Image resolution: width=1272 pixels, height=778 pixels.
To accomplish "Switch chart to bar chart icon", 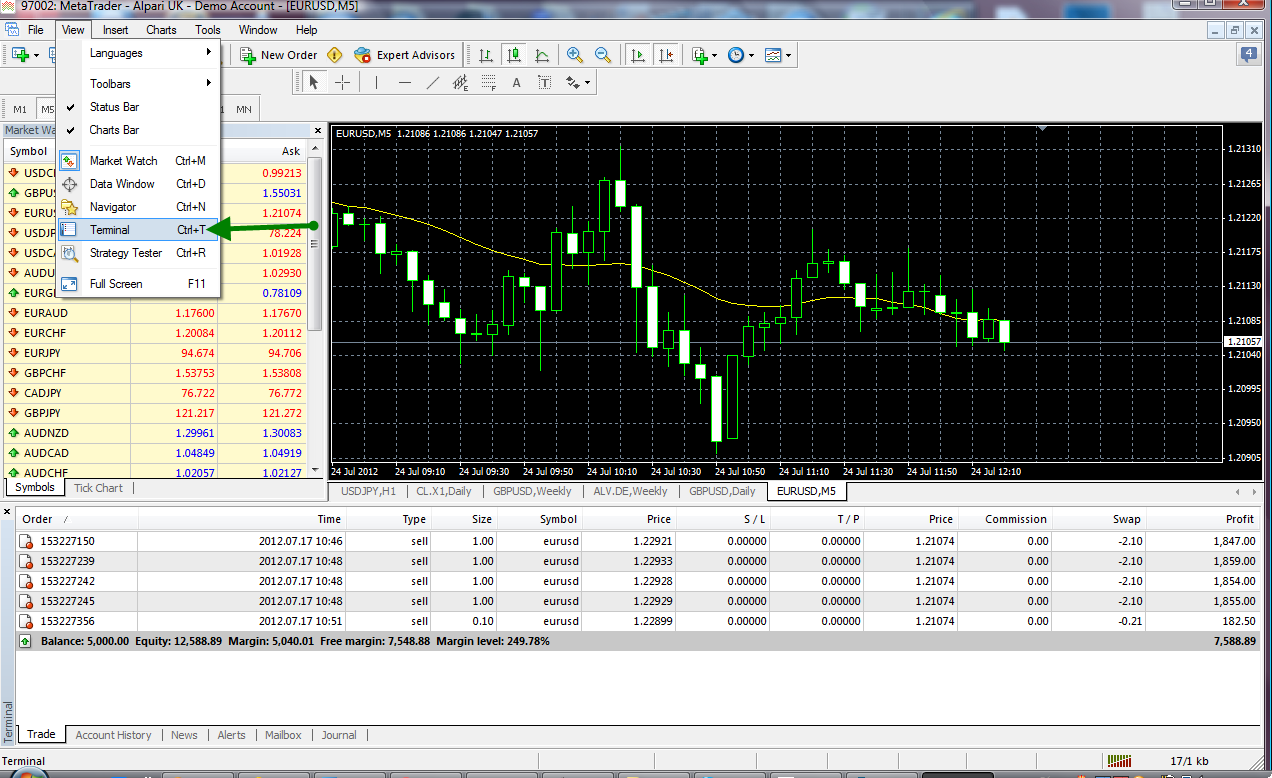I will pyautogui.click(x=485, y=55).
